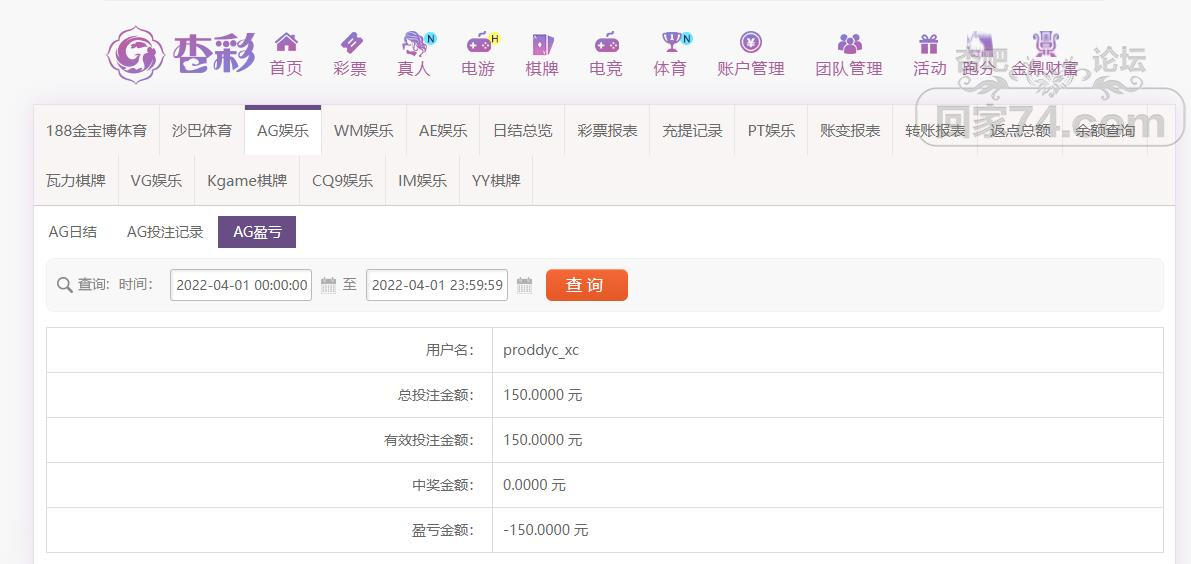Click the 杏彩 logo emblem
Screen dimensions: 1191x564
pyautogui.click(x=136, y=55)
